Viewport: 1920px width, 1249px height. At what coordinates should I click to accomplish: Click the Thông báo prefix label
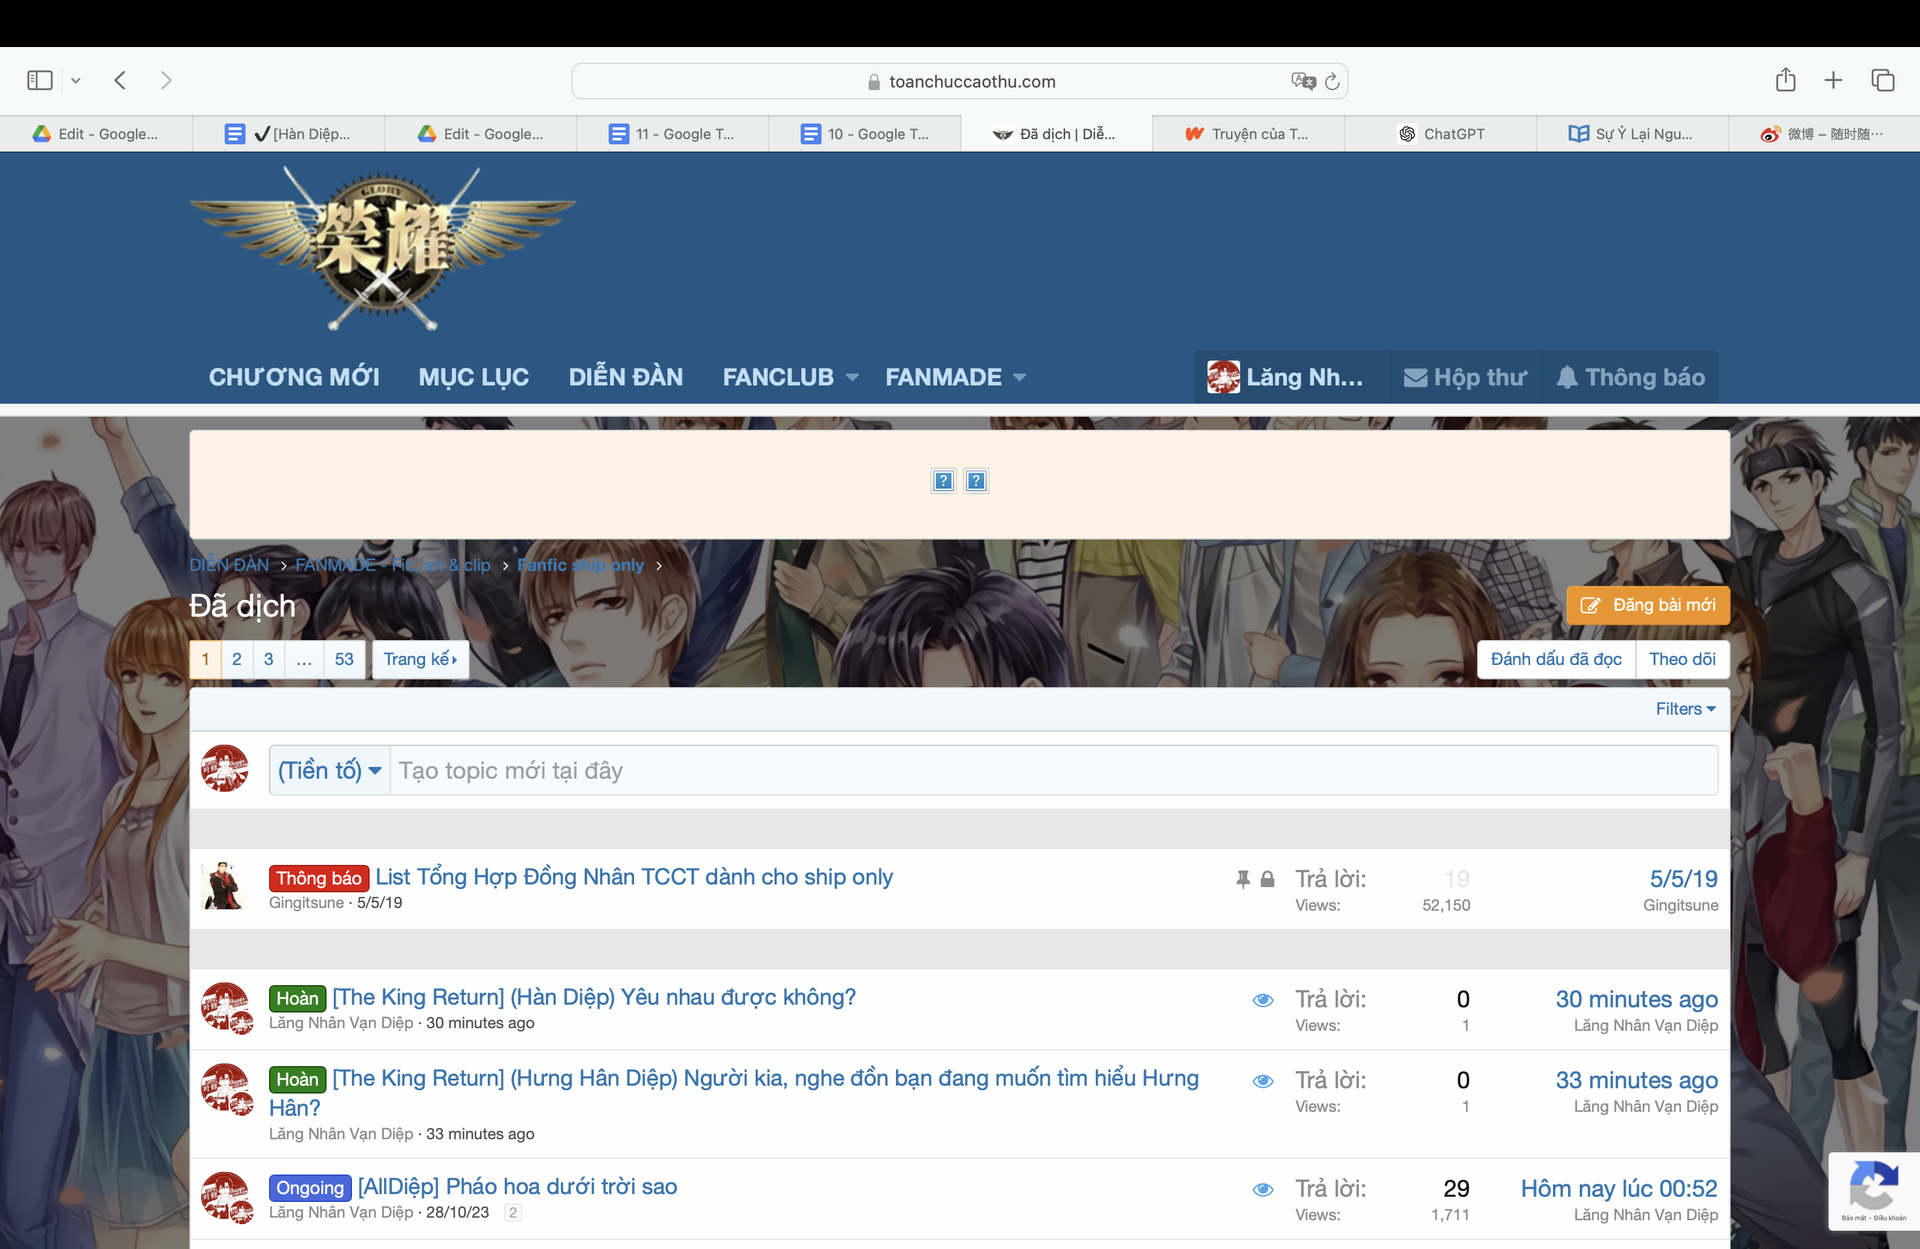click(319, 878)
